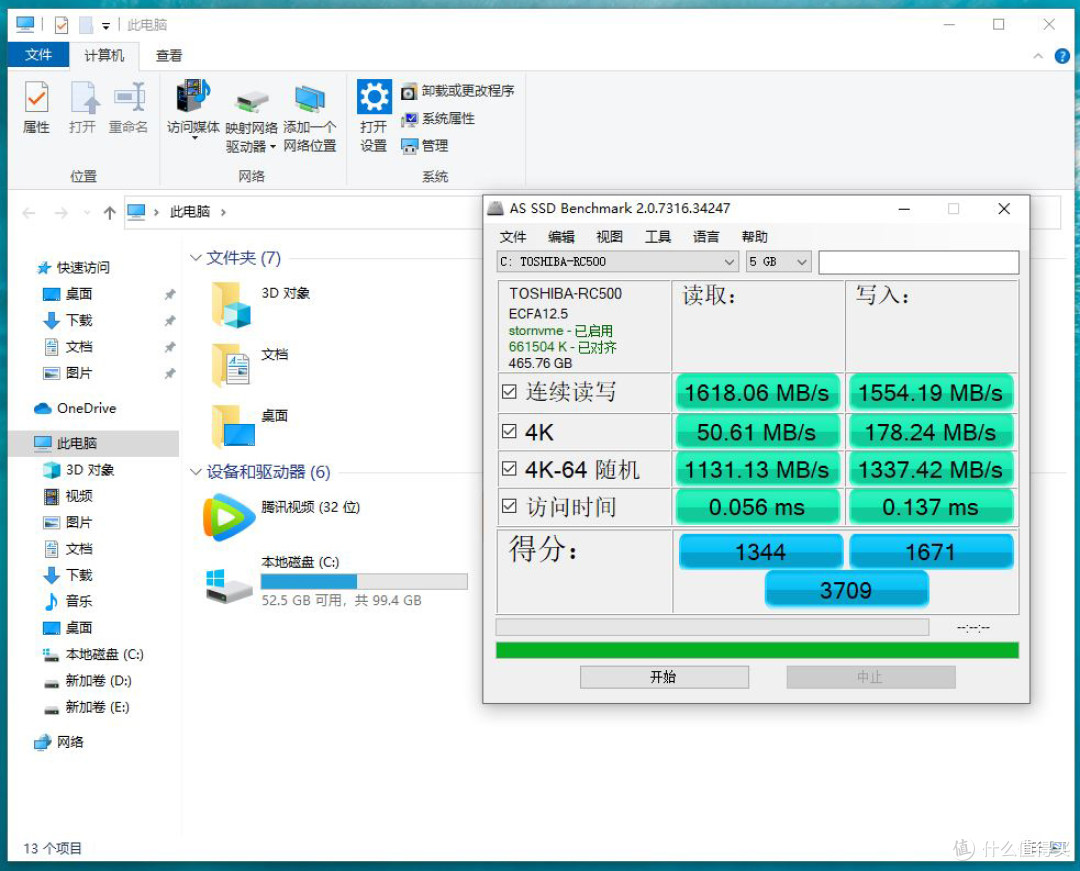Select 音乐 in the navigation pane
Screen dimensions: 1080x871
(79, 601)
